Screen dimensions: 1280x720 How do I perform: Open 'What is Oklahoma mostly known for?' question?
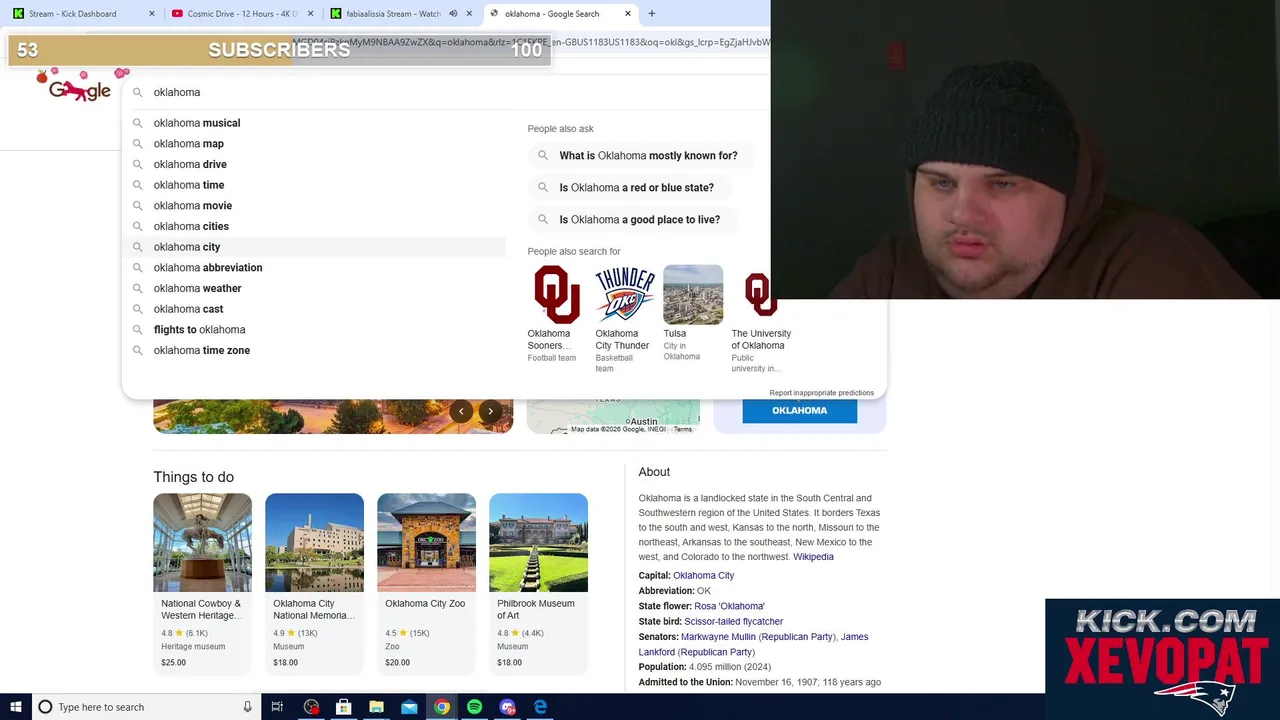(x=640, y=155)
